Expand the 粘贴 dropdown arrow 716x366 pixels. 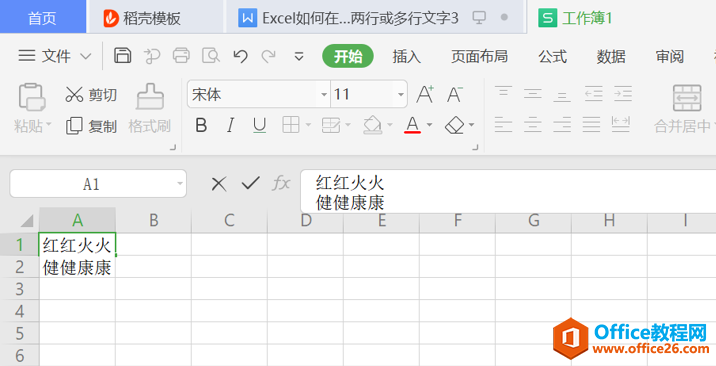point(48,124)
